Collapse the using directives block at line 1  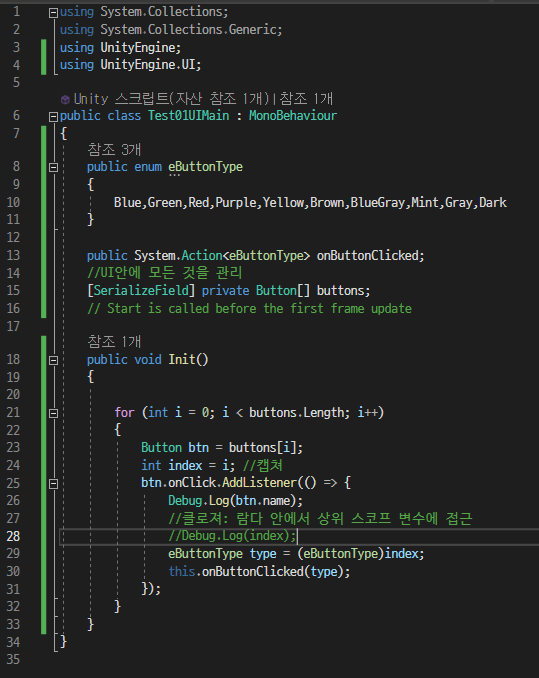(x=53, y=13)
